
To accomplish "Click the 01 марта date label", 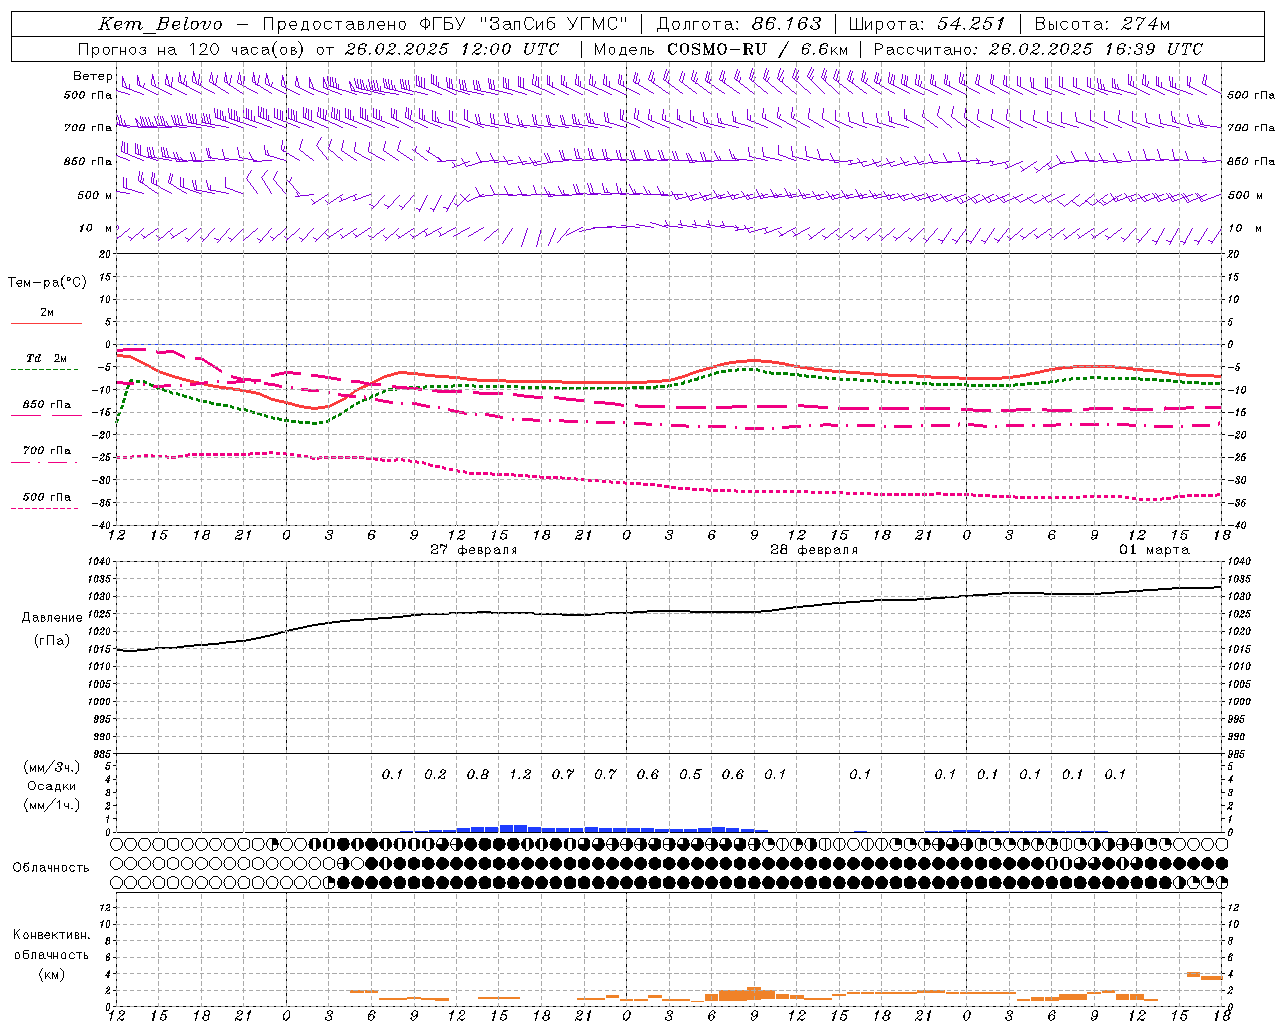I will [x=1154, y=550].
